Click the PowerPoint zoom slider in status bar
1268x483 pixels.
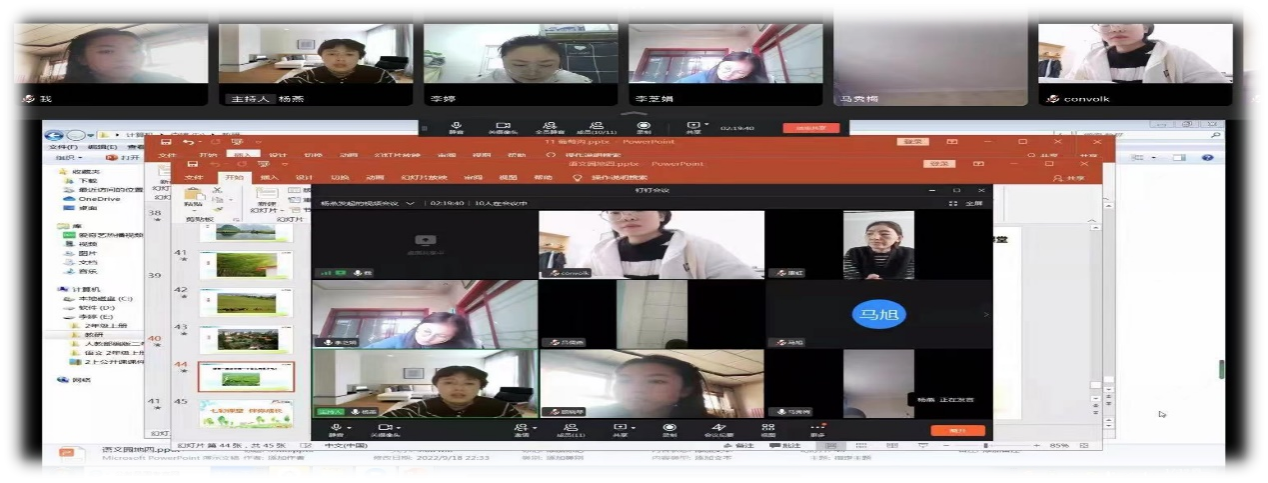pos(985,445)
